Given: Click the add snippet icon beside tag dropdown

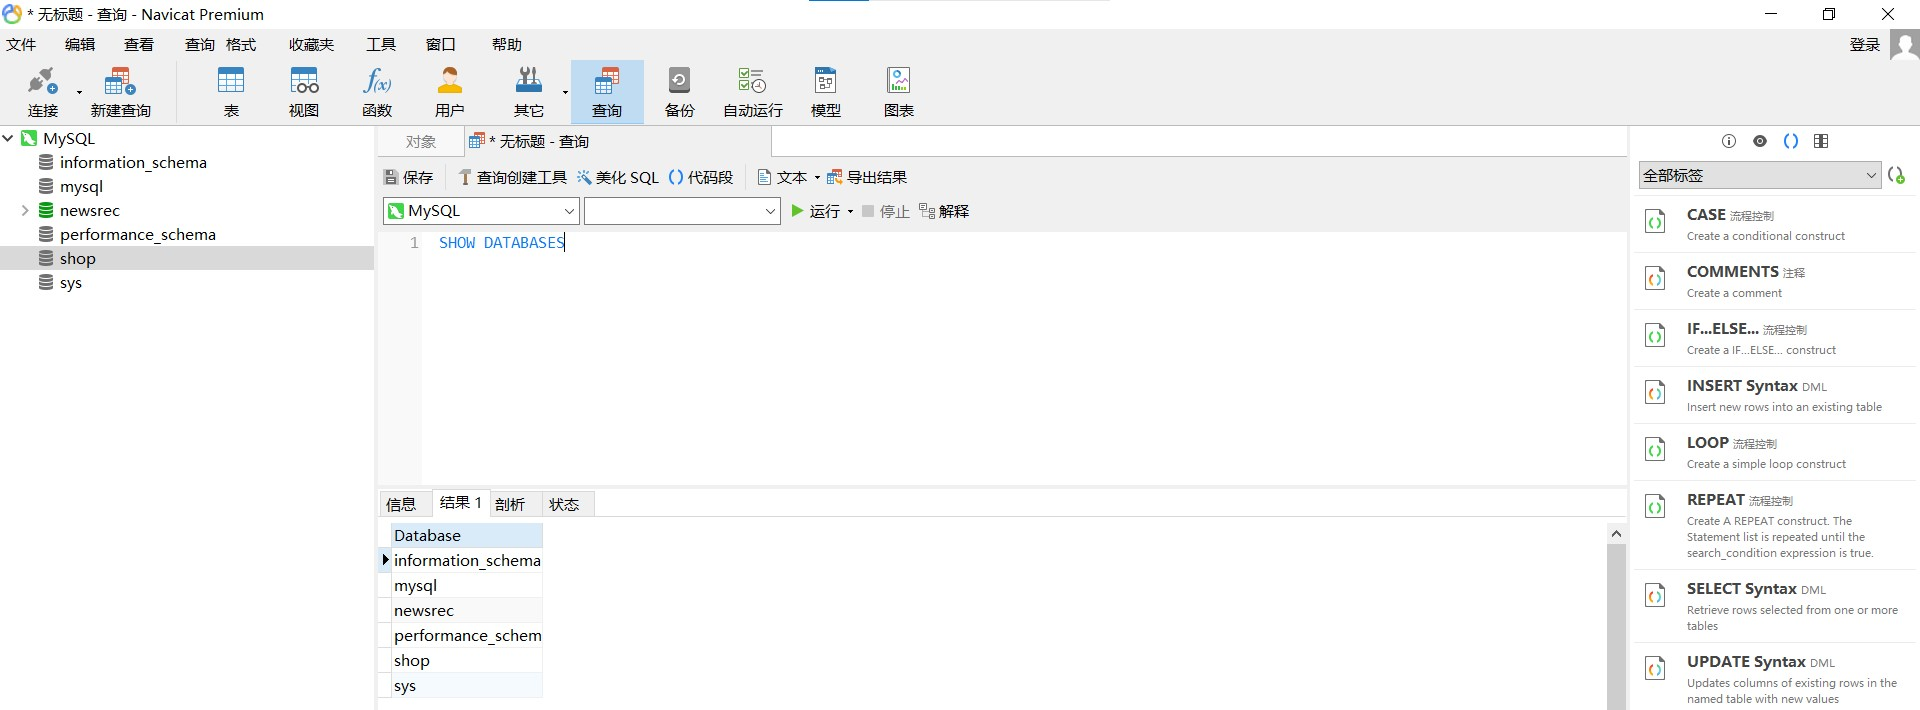Looking at the screenshot, I should [1896, 175].
